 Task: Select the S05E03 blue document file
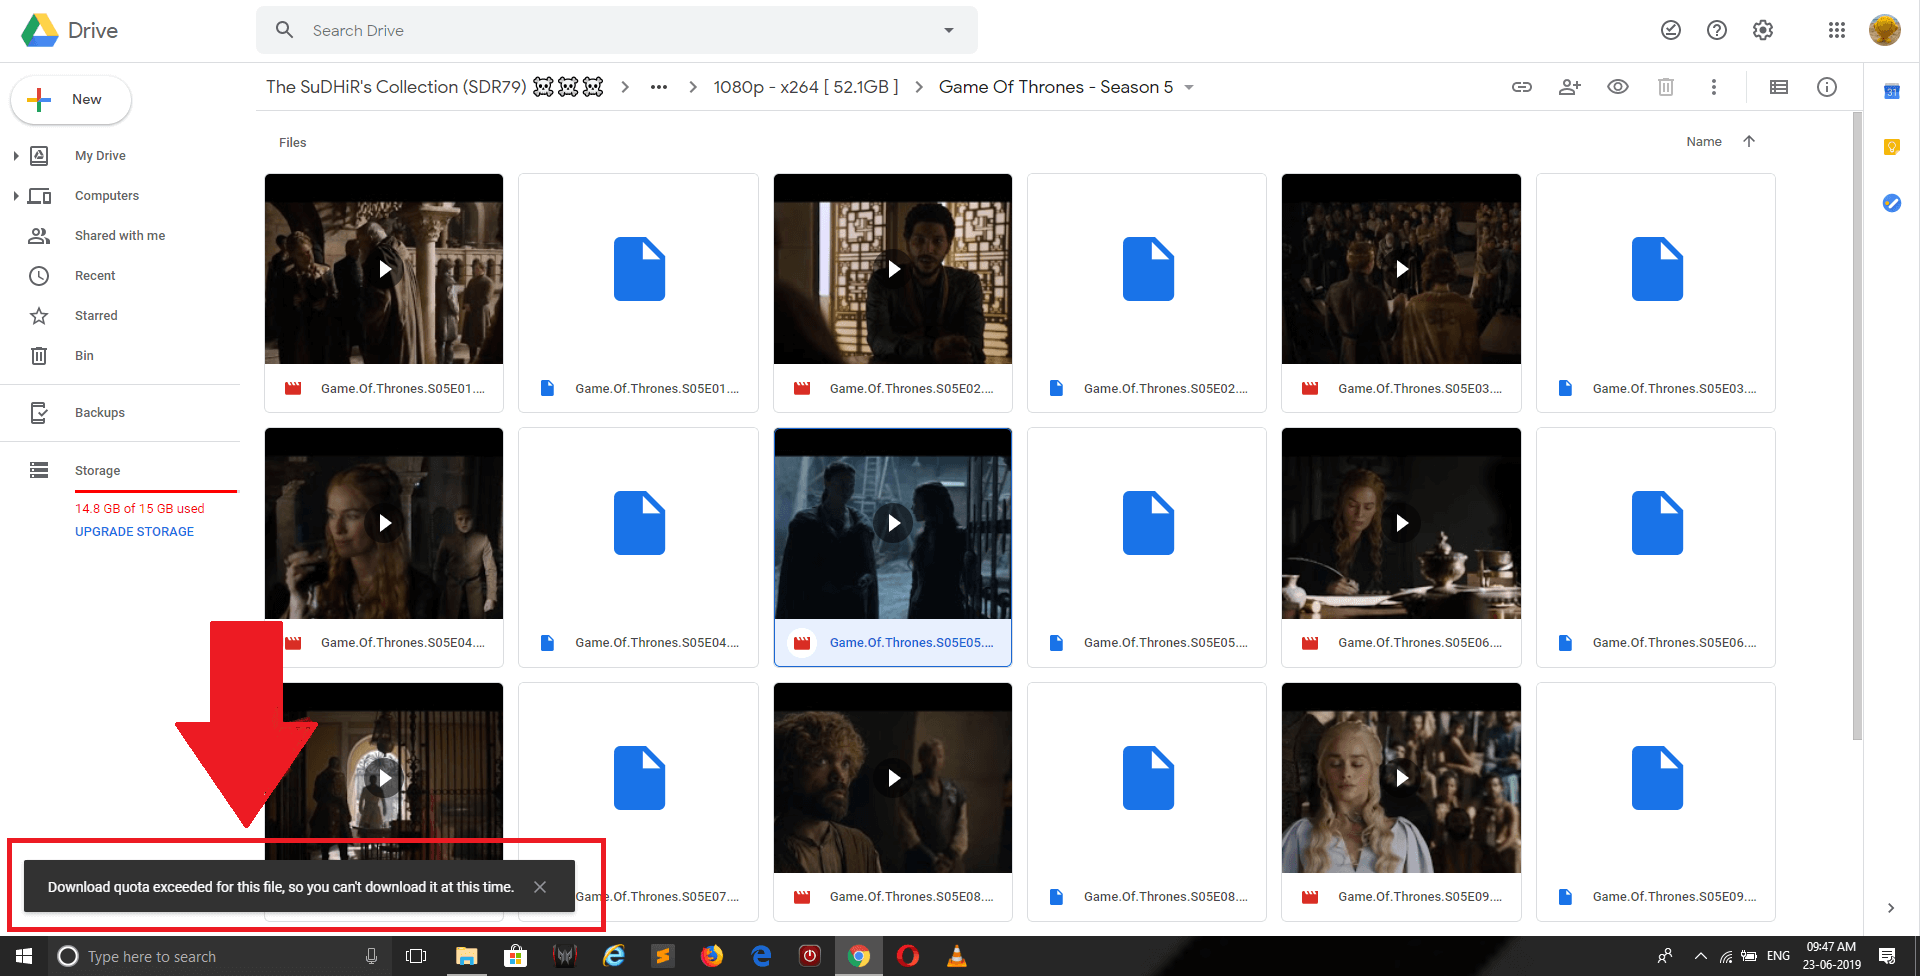[x=1656, y=293]
